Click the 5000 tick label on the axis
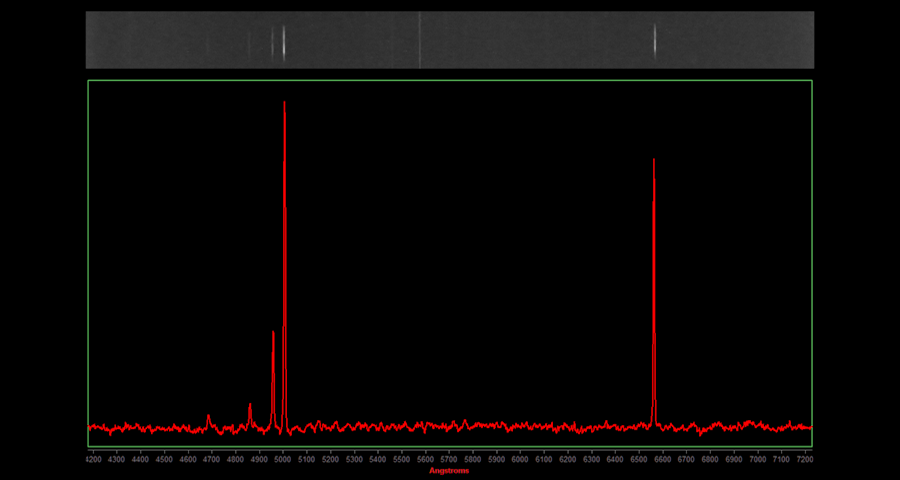 [x=283, y=459]
